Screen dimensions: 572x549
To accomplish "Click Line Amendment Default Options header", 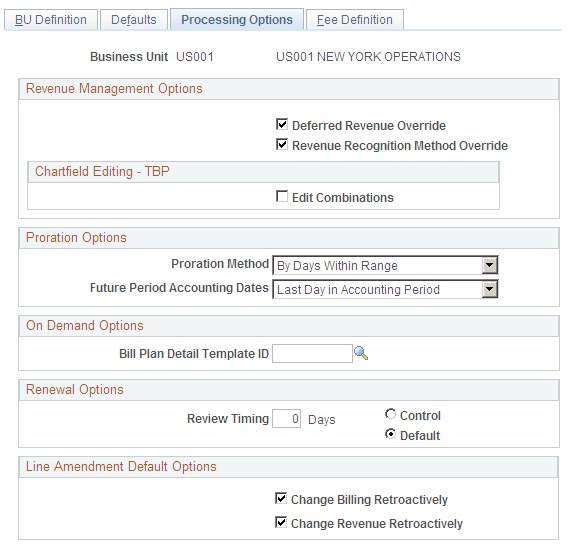I will pos(288,467).
